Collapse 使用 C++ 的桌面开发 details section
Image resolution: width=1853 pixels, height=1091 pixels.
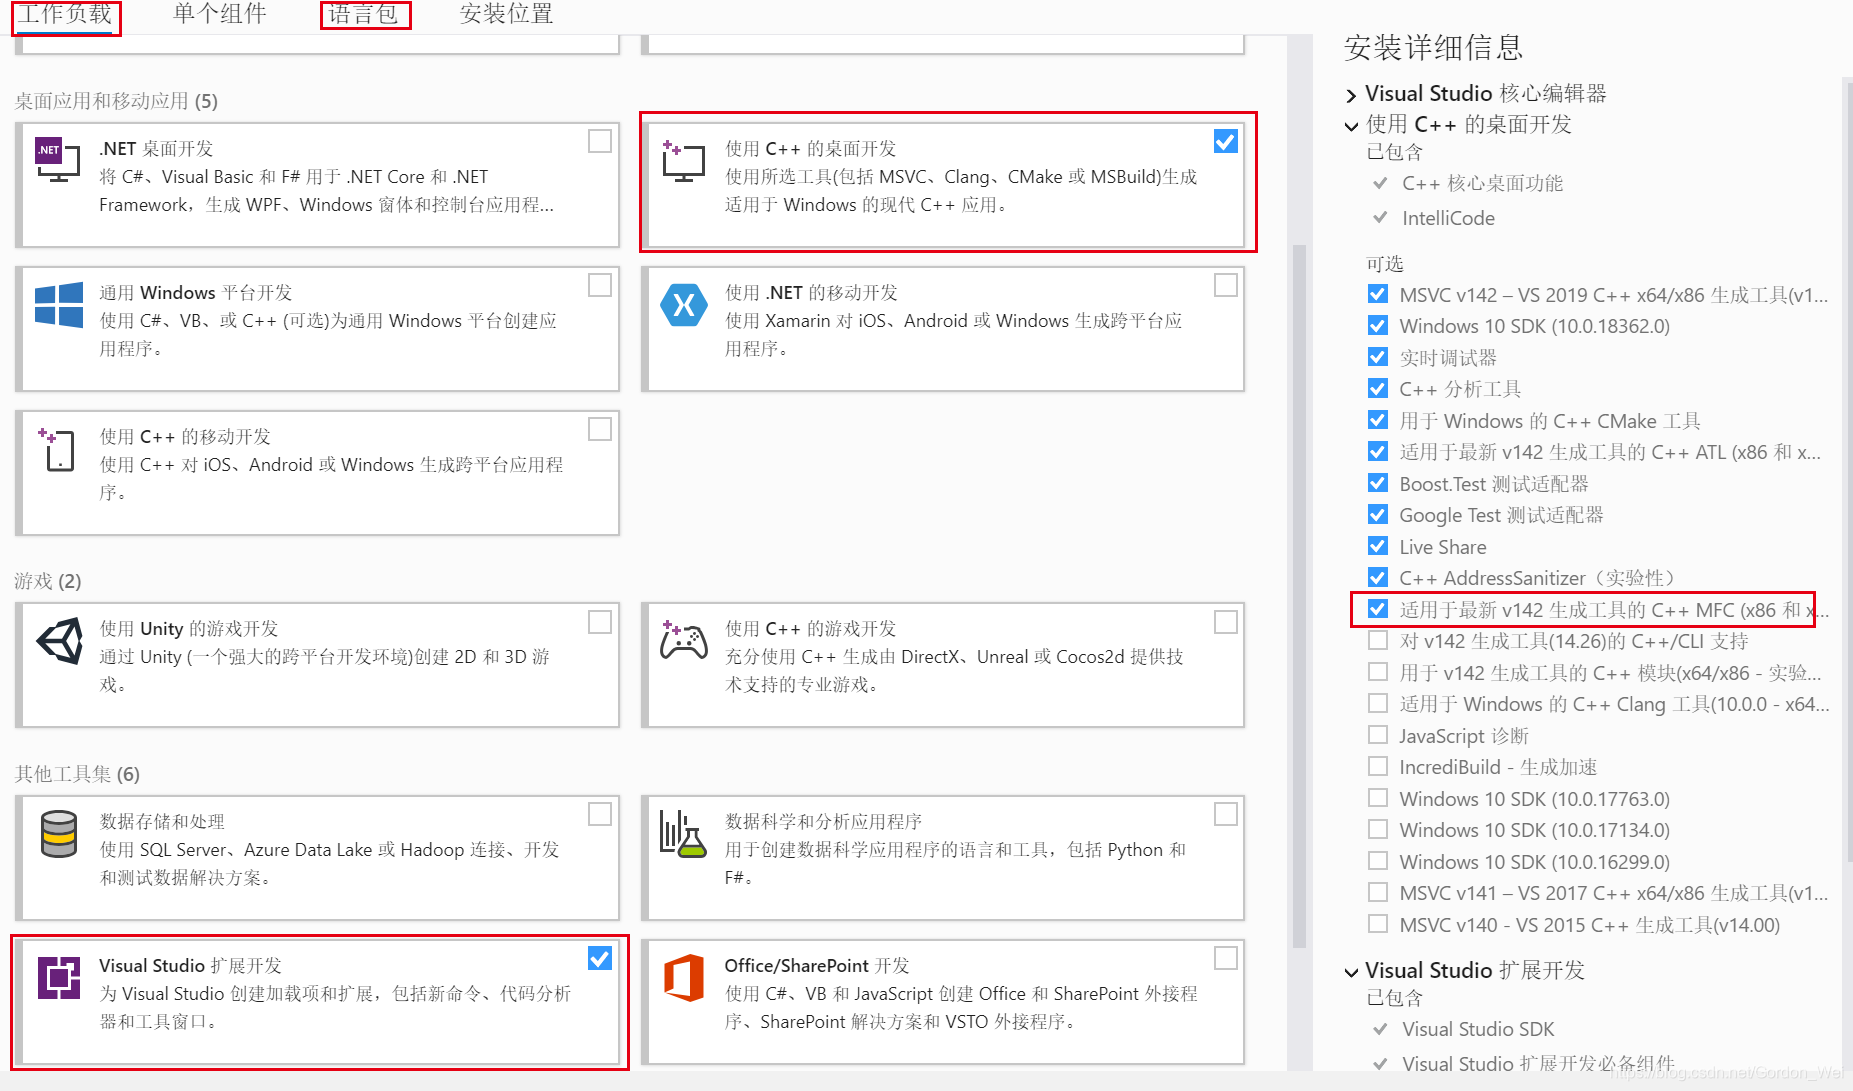click(1352, 126)
